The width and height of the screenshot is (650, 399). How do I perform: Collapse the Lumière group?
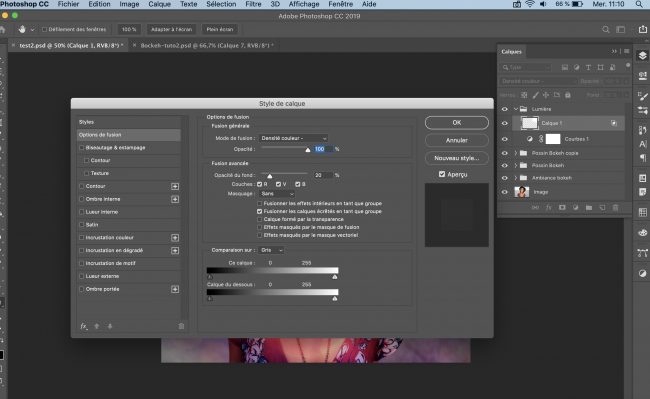(516, 109)
